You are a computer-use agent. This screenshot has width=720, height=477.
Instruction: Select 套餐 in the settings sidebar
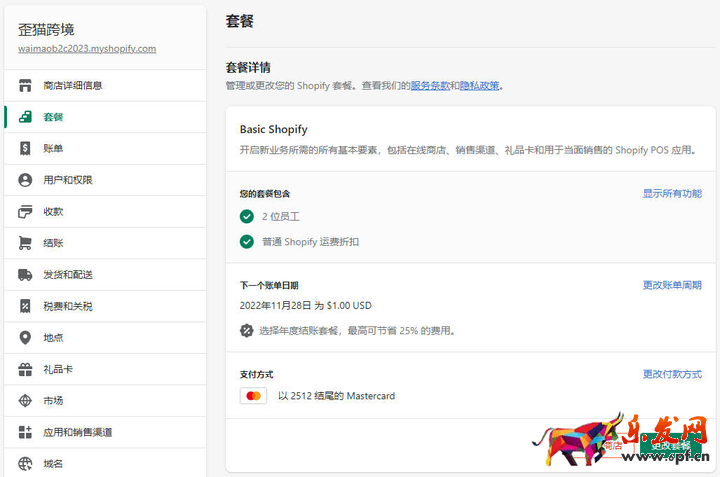tap(105, 117)
